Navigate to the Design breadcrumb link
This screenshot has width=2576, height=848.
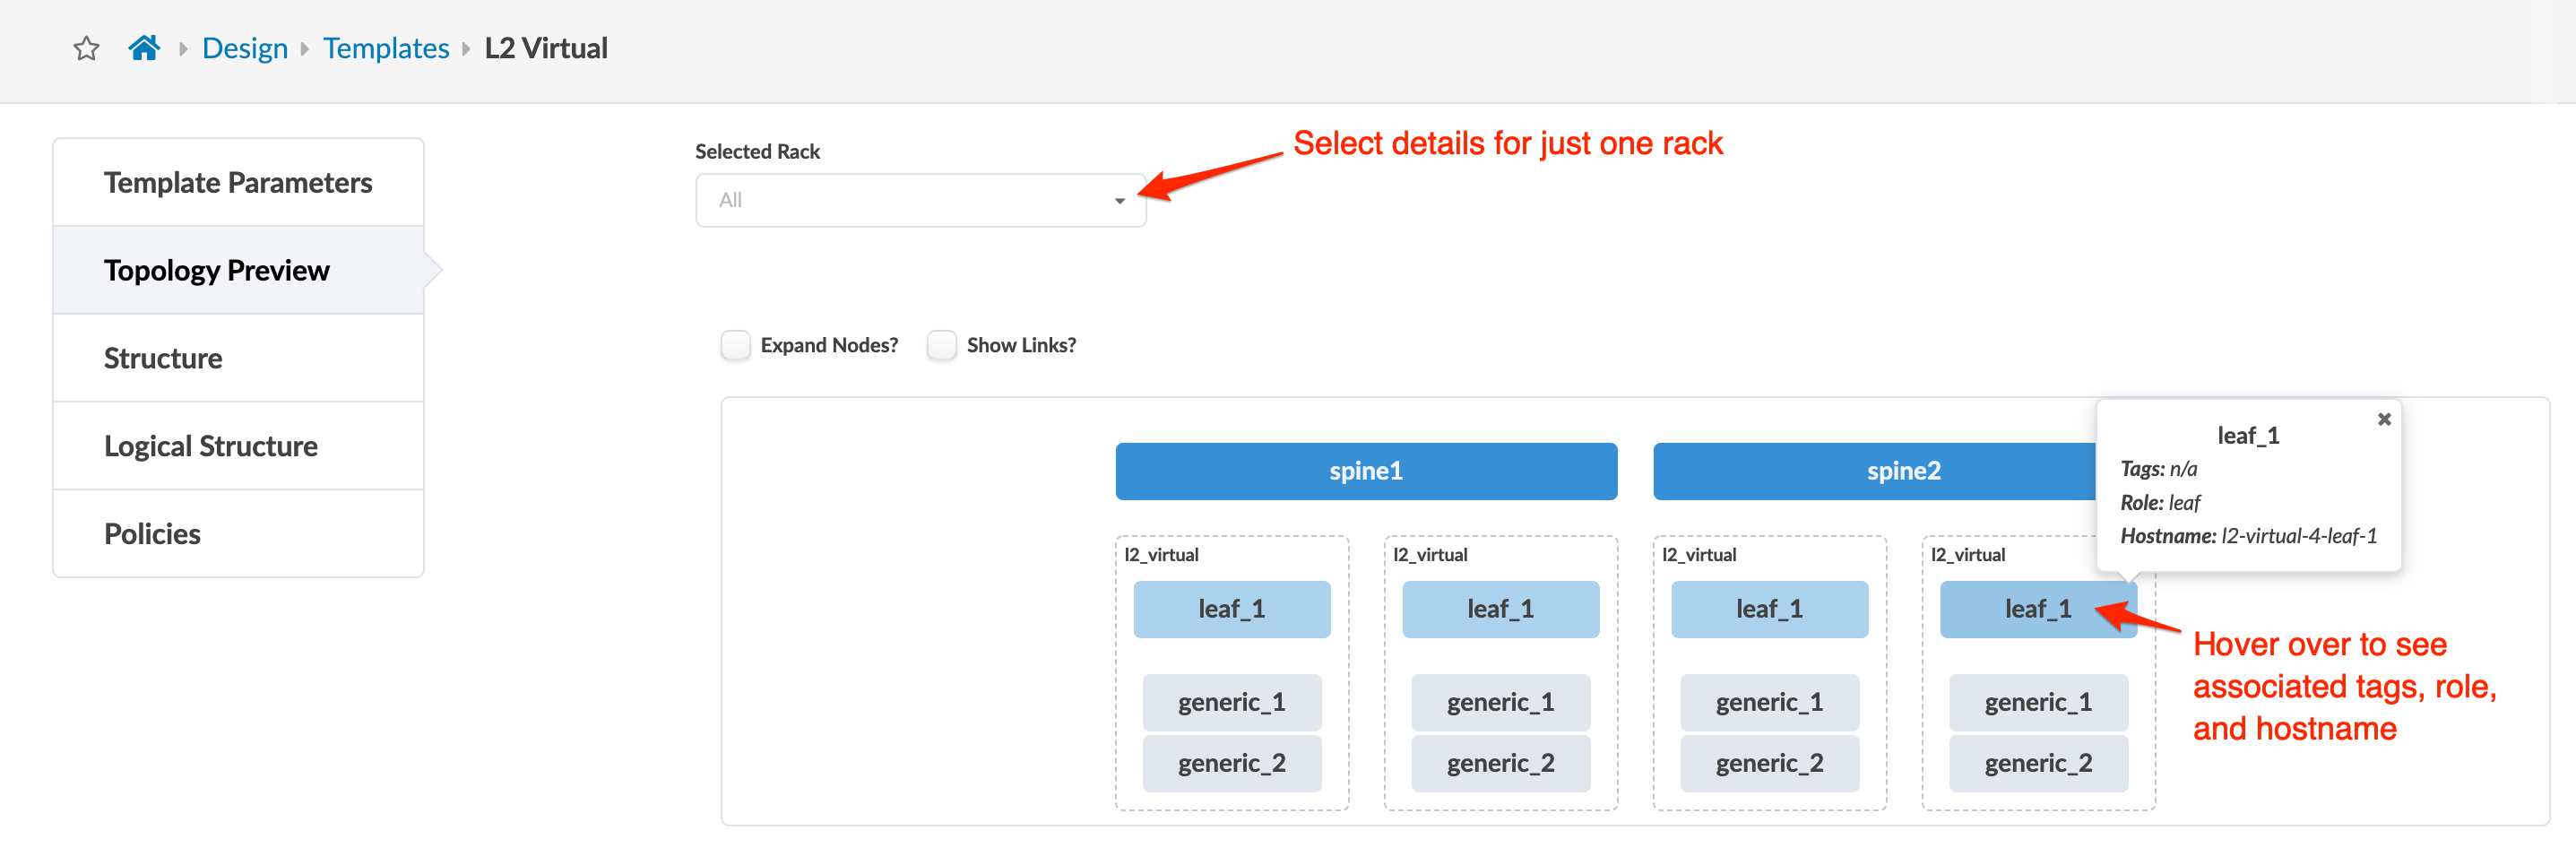click(x=244, y=48)
